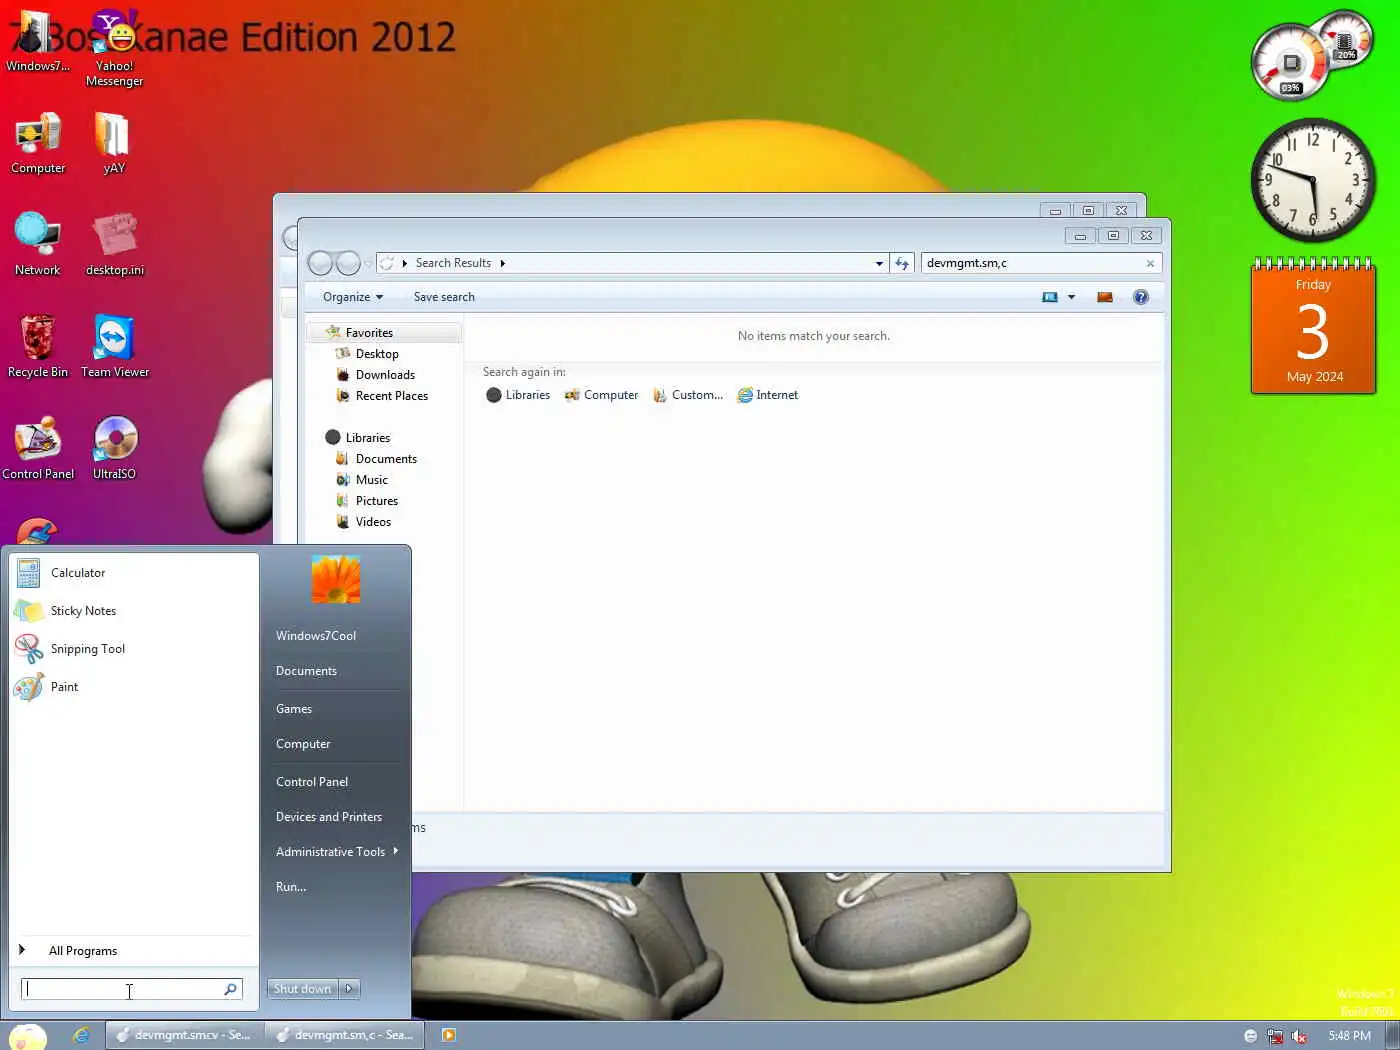Select Recent Places in navigation pane
Screen dimensions: 1400x1050
point(392,396)
